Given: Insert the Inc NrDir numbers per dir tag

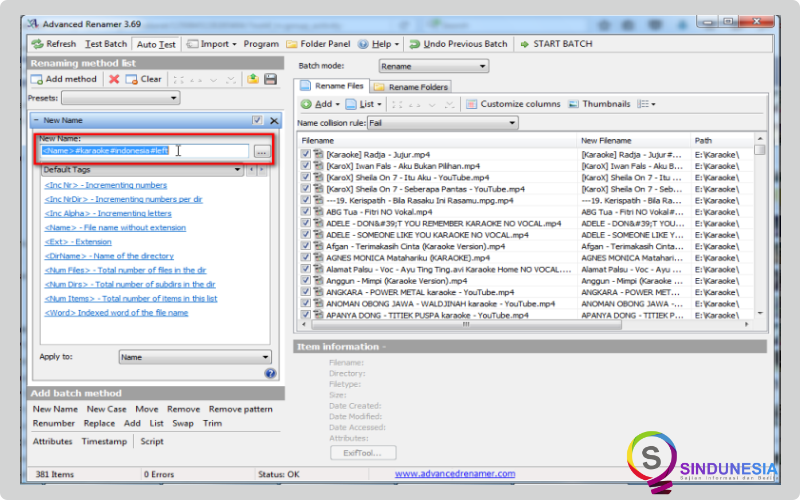Looking at the screenshot, I should pos(123,199).
